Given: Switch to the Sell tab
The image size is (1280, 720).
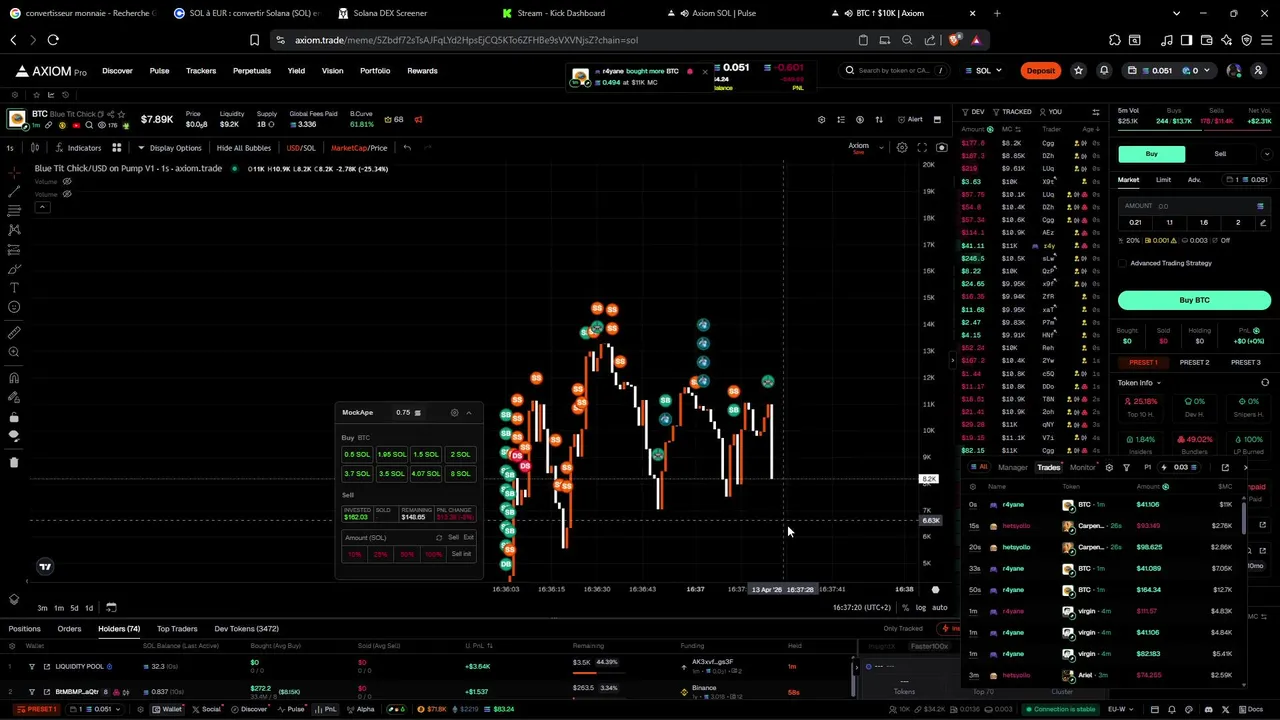Looking at the screenshot, I should point(1220,154).
